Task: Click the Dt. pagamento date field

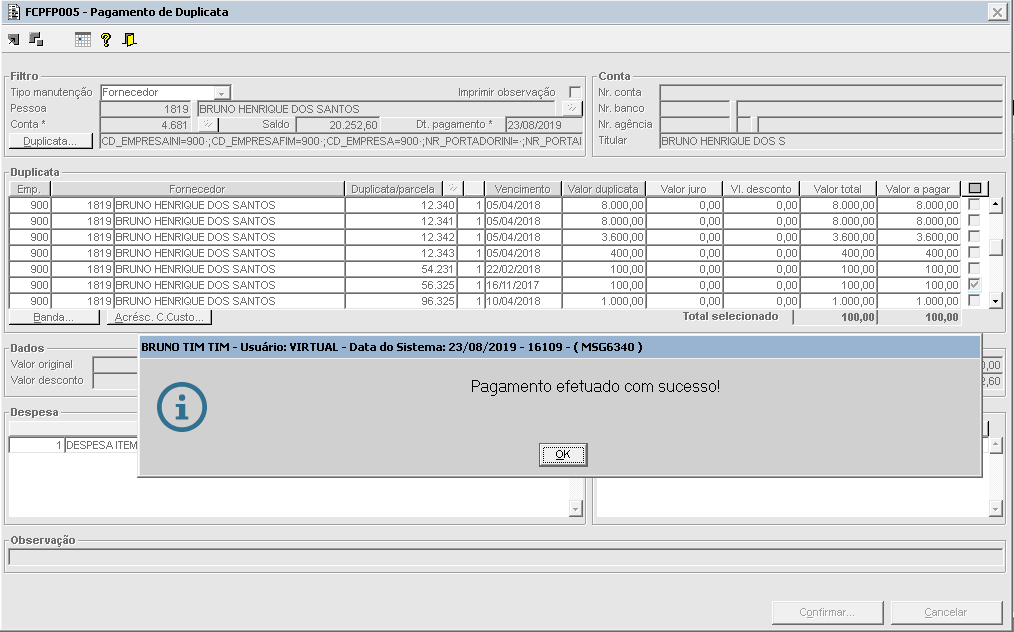Action: click(x=543, y=125)
